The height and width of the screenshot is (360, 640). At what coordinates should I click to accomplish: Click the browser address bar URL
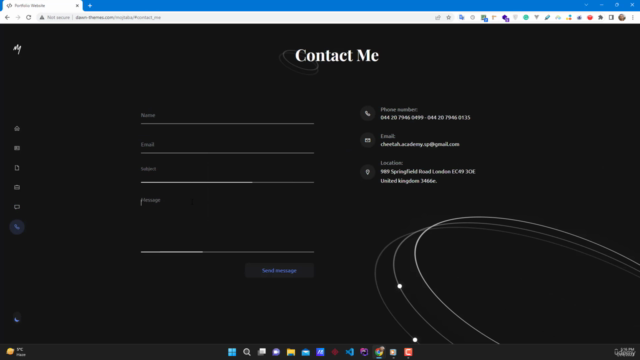click(x=118, y=17)
